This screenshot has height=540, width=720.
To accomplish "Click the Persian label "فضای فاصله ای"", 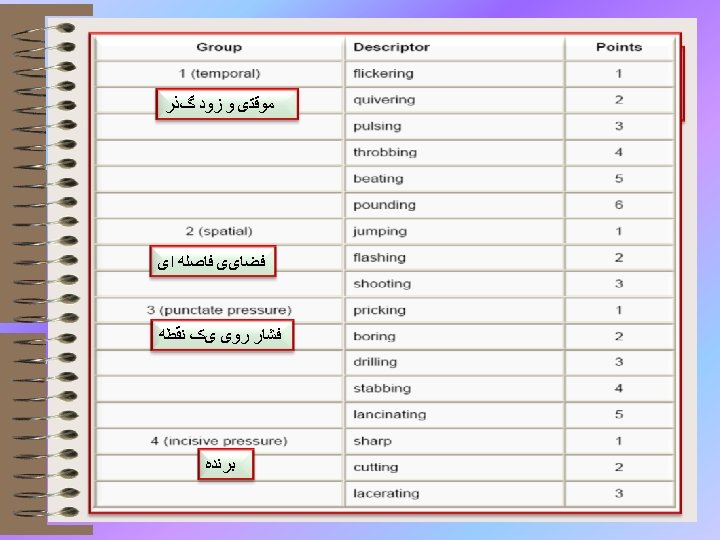I will click(213, 261).
